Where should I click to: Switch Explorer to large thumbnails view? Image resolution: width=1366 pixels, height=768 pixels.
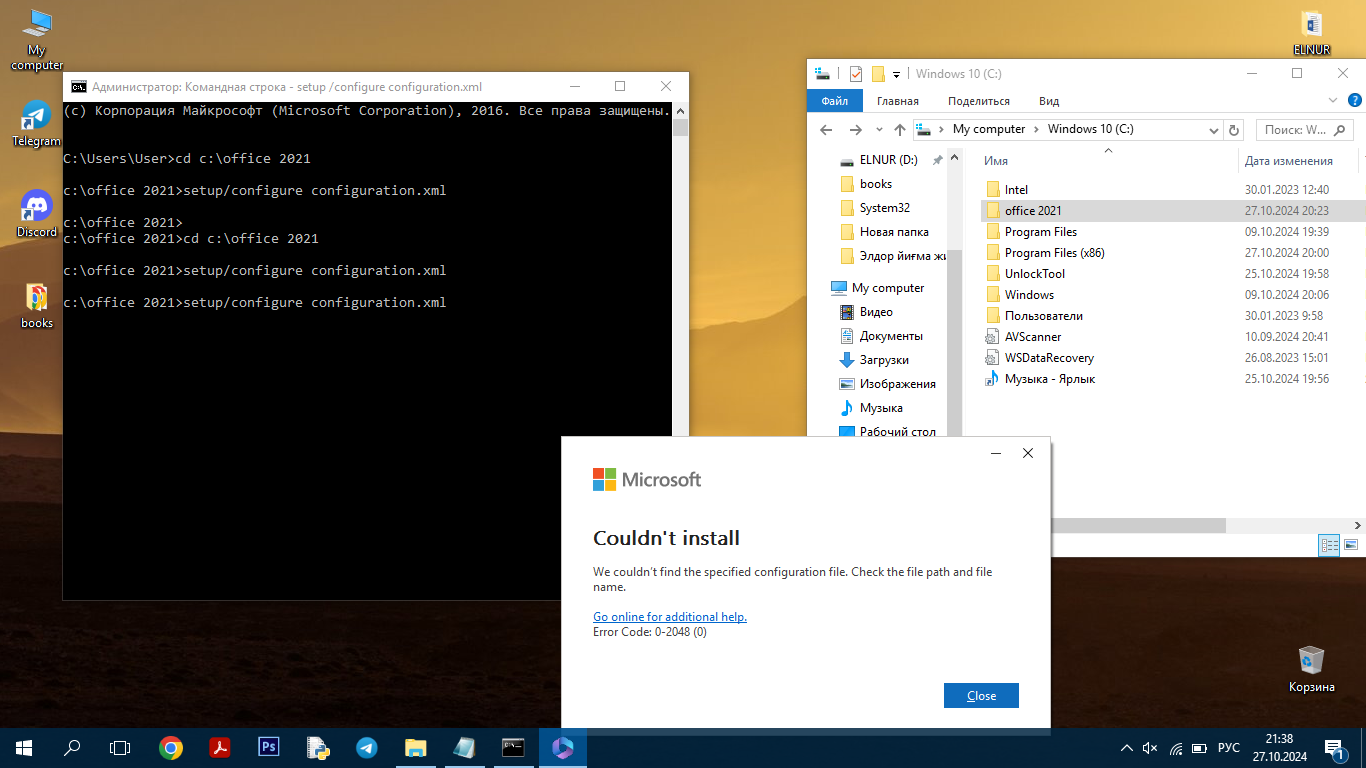(x=1352, y=545)
